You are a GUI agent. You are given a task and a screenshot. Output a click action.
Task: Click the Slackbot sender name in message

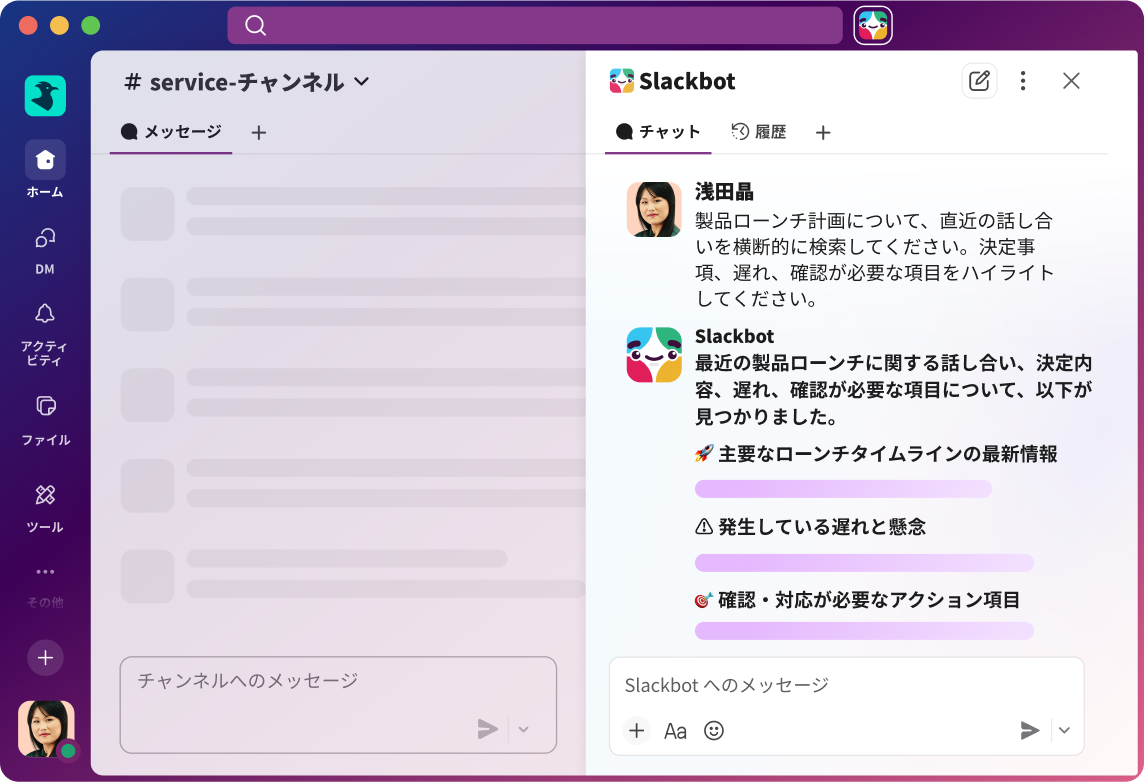pos(734,336)
